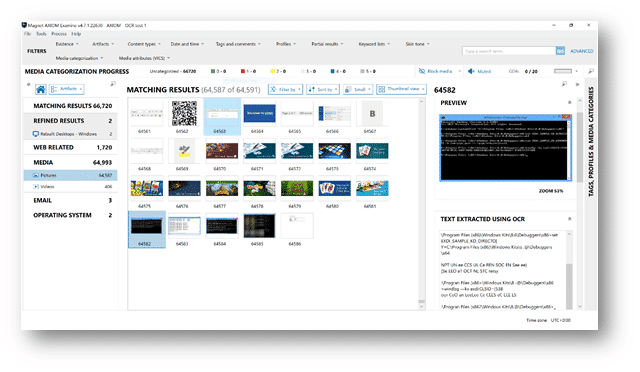Toggle the Muted speaker icon

[x=471, y=71]
